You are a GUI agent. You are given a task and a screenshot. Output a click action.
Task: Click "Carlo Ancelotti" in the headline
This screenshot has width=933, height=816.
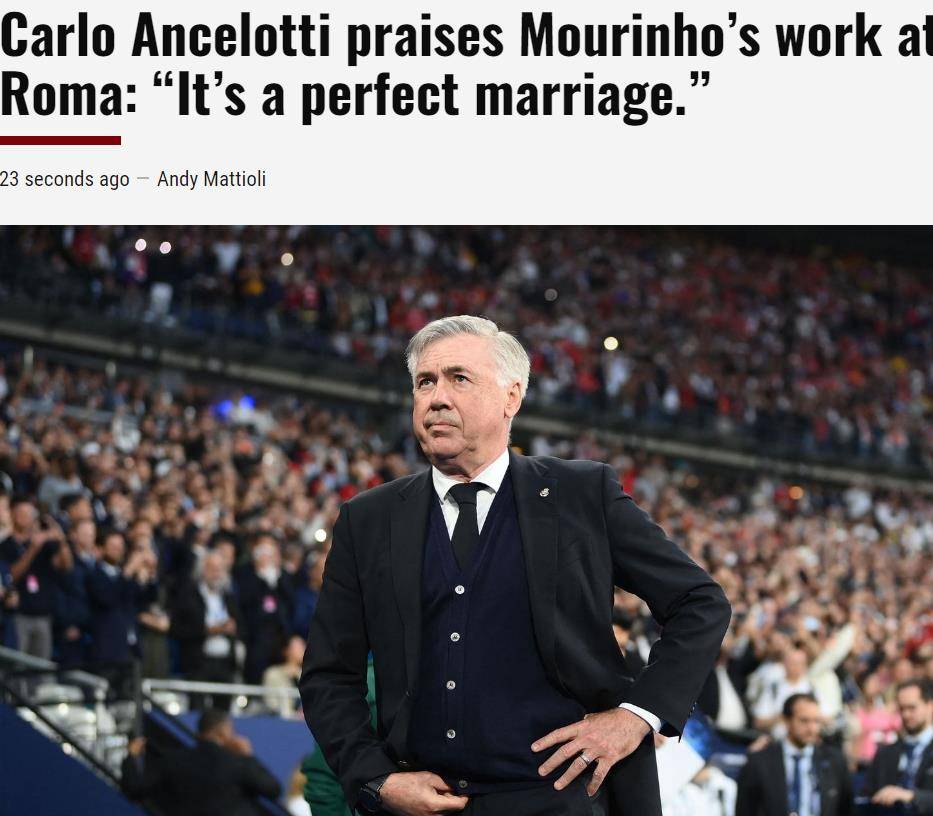click(x=165, y=37)
